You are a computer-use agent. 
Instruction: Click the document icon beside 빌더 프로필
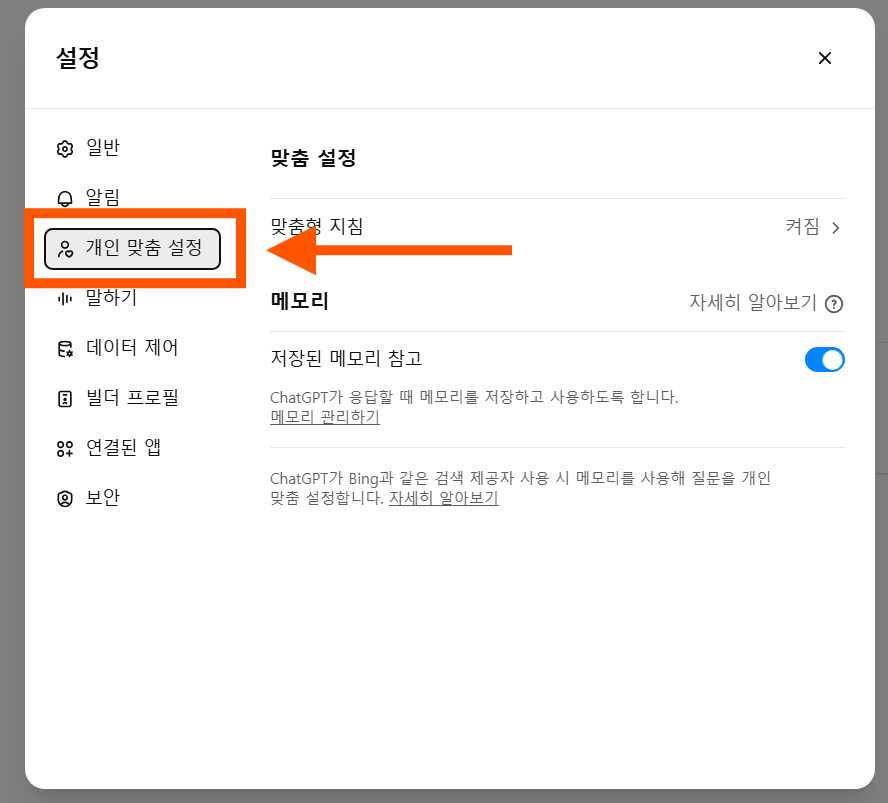[65, 398]
